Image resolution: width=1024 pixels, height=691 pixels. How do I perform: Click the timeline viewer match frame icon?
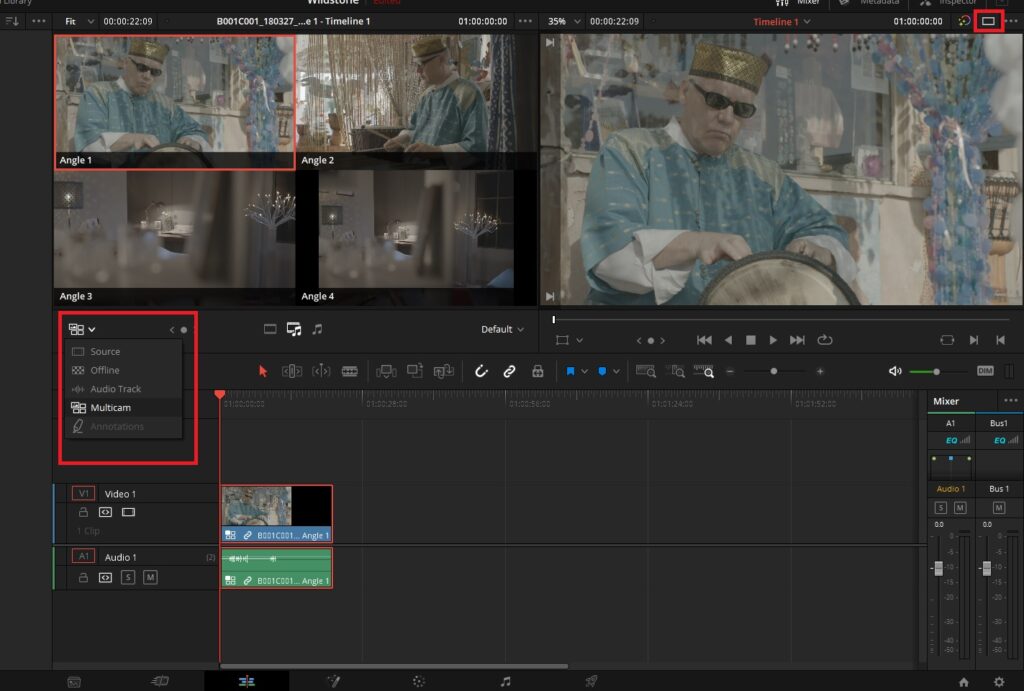click(947, 340)
